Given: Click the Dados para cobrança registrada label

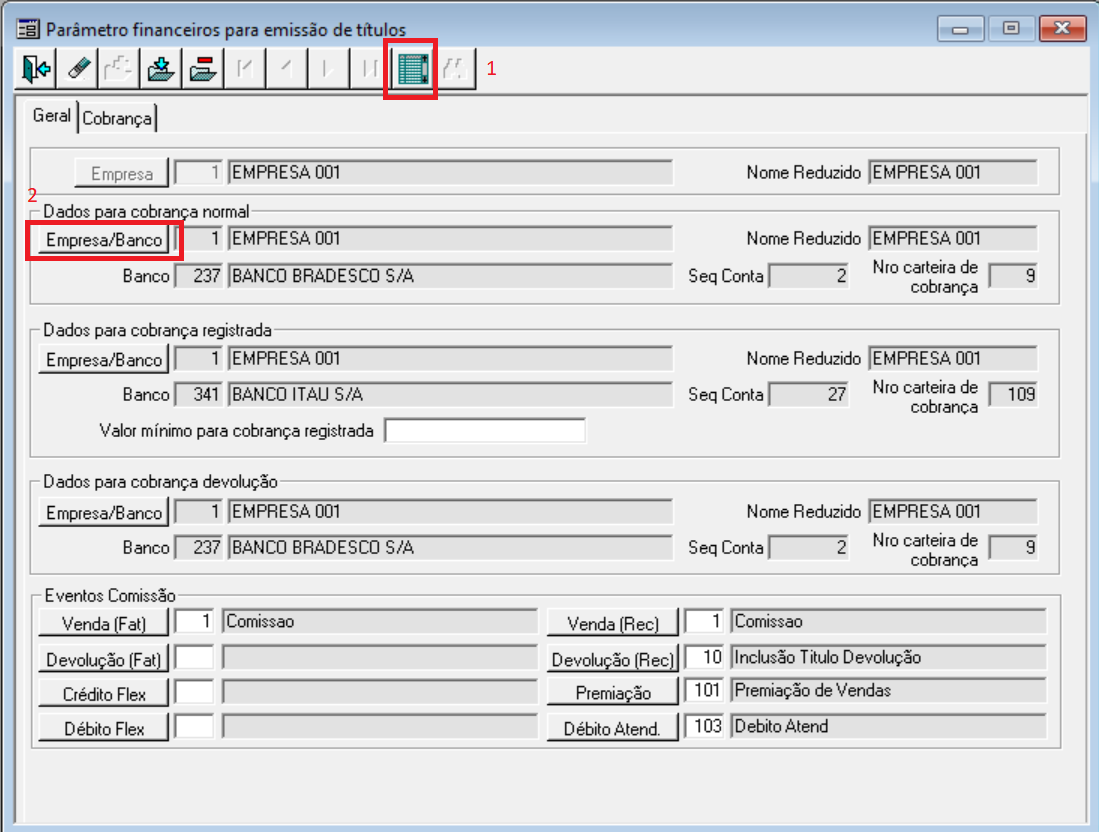Looking at the screenshot, I should (x=158, y=330).
